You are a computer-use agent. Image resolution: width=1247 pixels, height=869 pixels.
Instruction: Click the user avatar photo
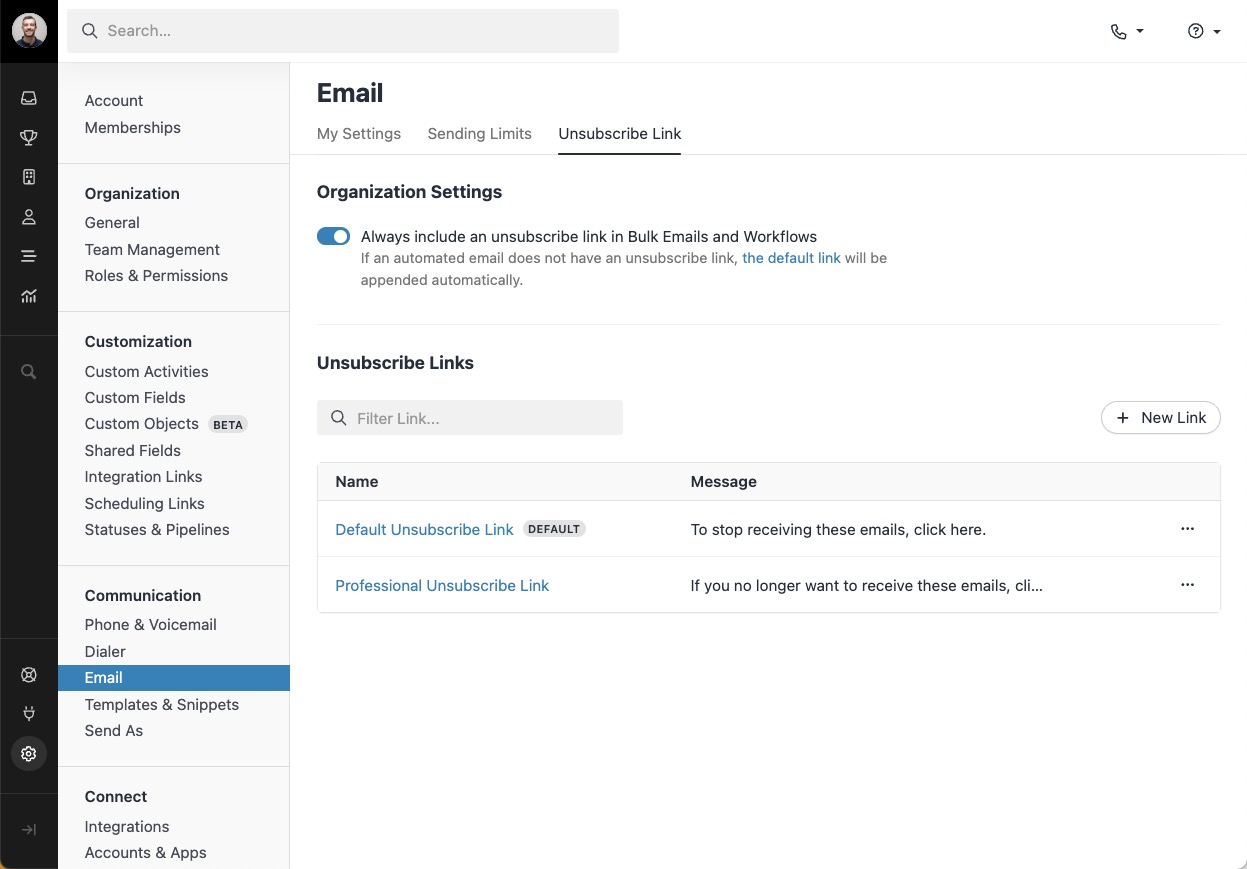click(29, 31)
